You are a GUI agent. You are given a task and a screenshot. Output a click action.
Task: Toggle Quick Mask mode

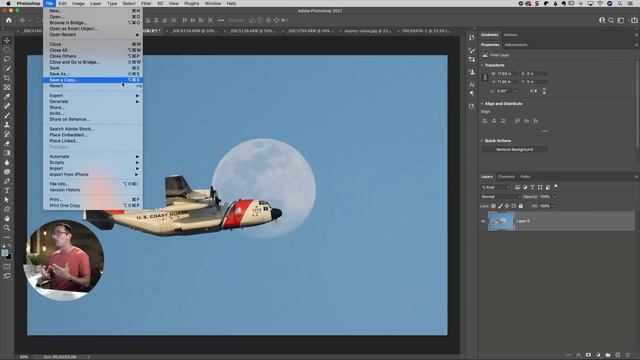click(7, 267)
